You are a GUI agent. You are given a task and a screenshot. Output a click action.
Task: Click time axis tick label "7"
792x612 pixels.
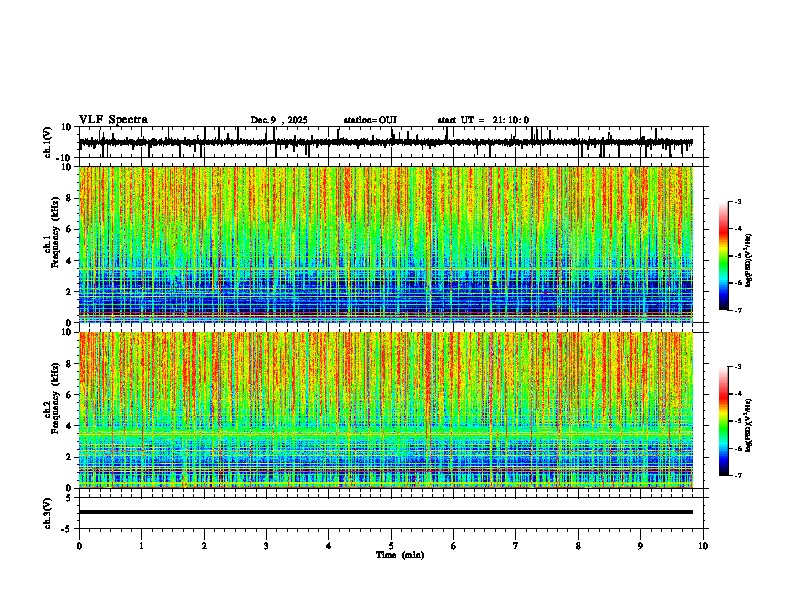516,546
